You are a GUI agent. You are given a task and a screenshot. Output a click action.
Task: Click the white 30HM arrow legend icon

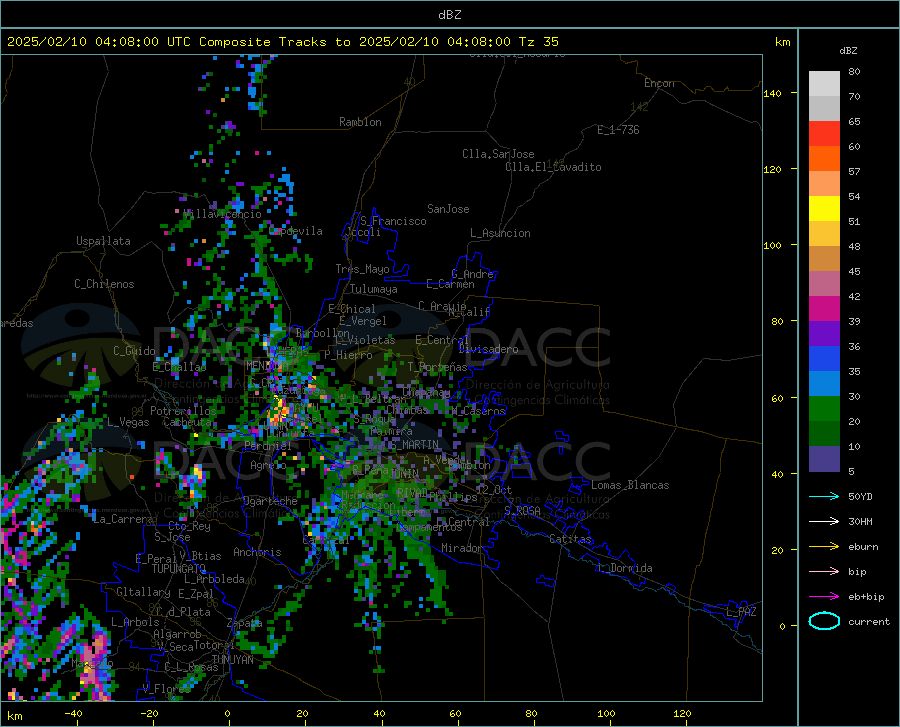(824, 522)
